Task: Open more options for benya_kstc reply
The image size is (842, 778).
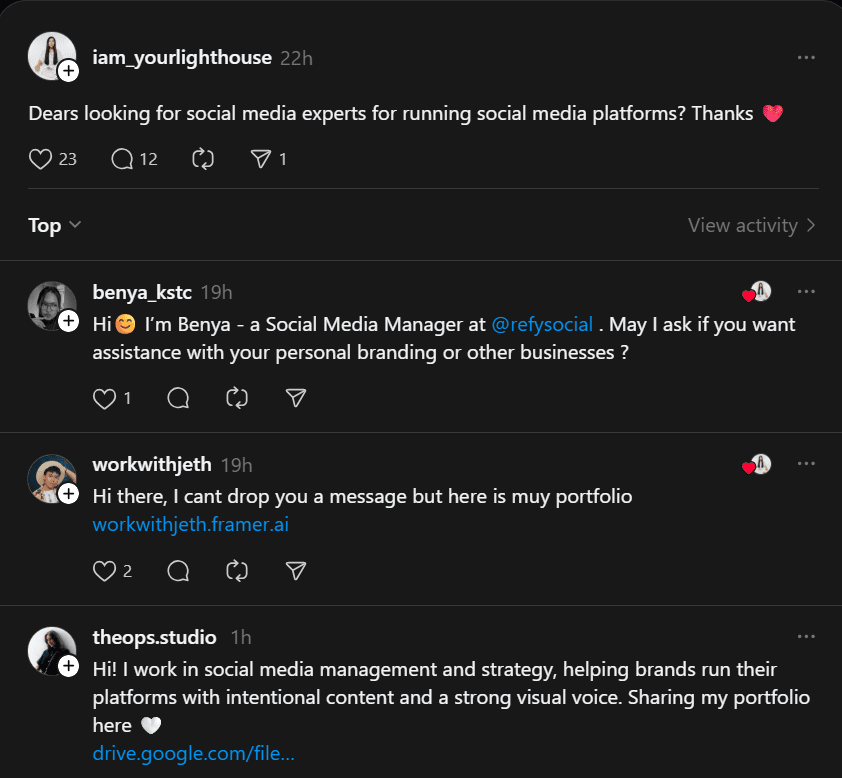Action: click(x=806, y=292)
